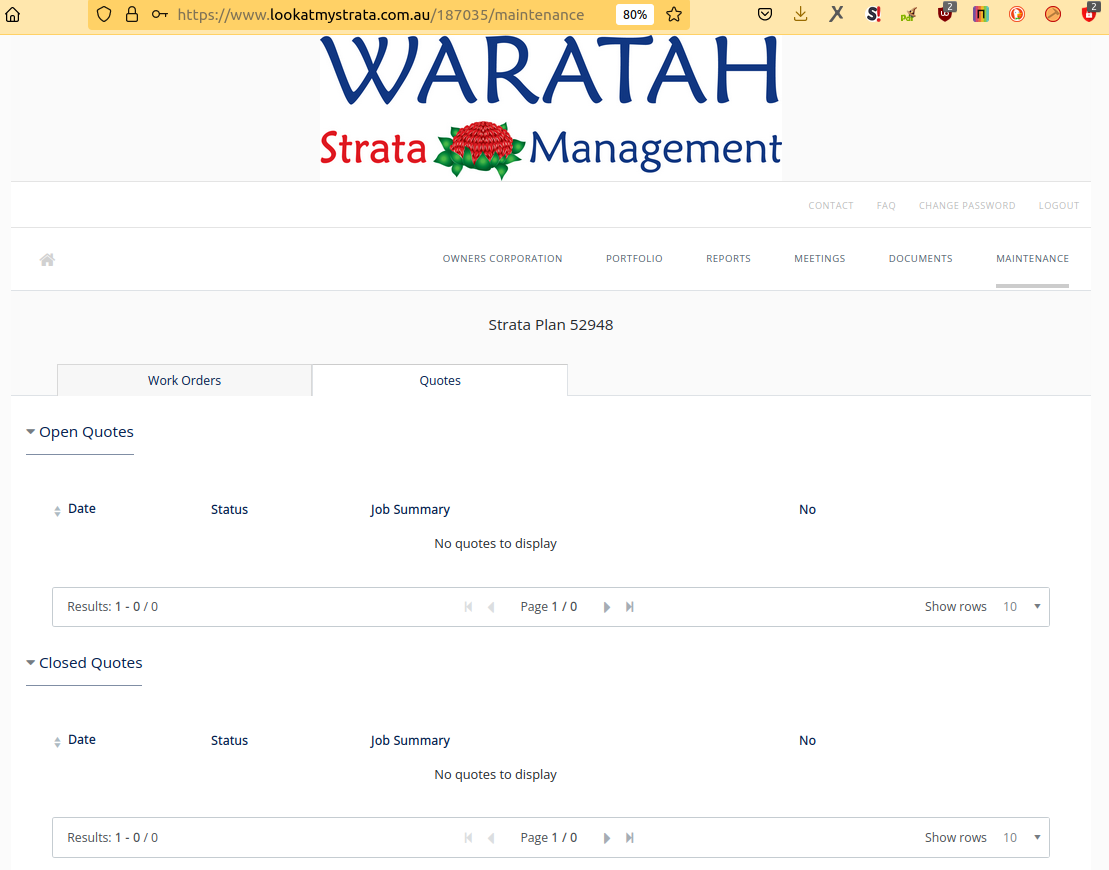Open the saved password key icon
The image size is (1109, 870).
point(160,14)
